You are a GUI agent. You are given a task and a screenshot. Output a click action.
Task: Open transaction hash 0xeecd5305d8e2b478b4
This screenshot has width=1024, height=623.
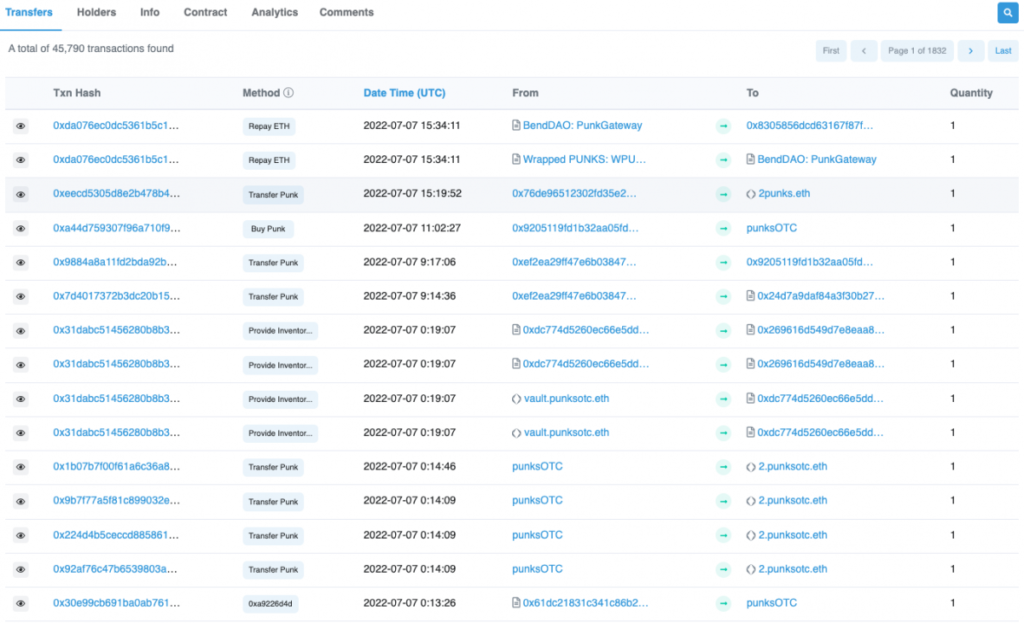116,193
